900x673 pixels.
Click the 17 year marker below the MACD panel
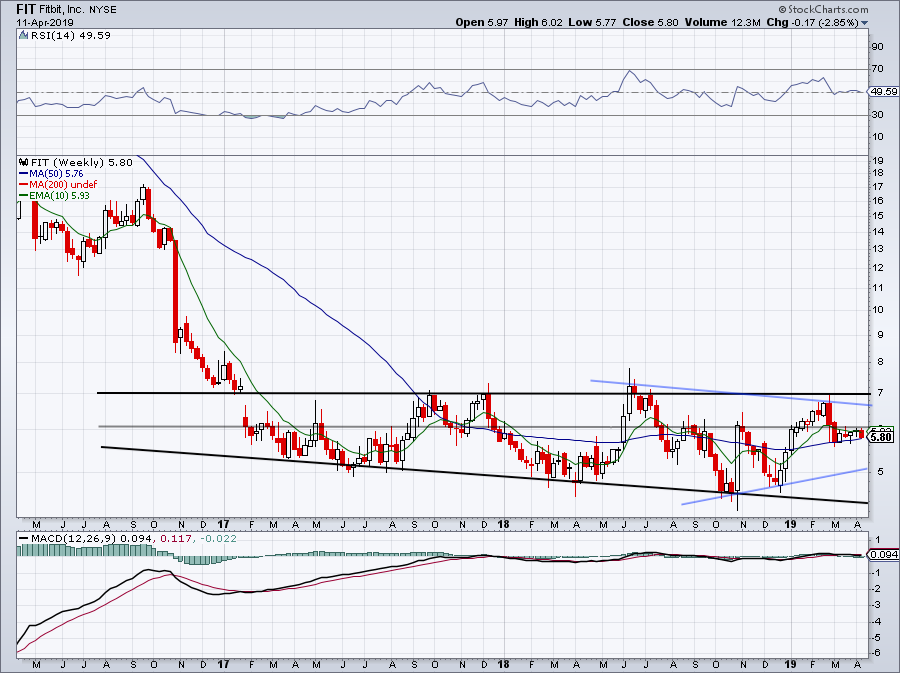coord(222,663)
